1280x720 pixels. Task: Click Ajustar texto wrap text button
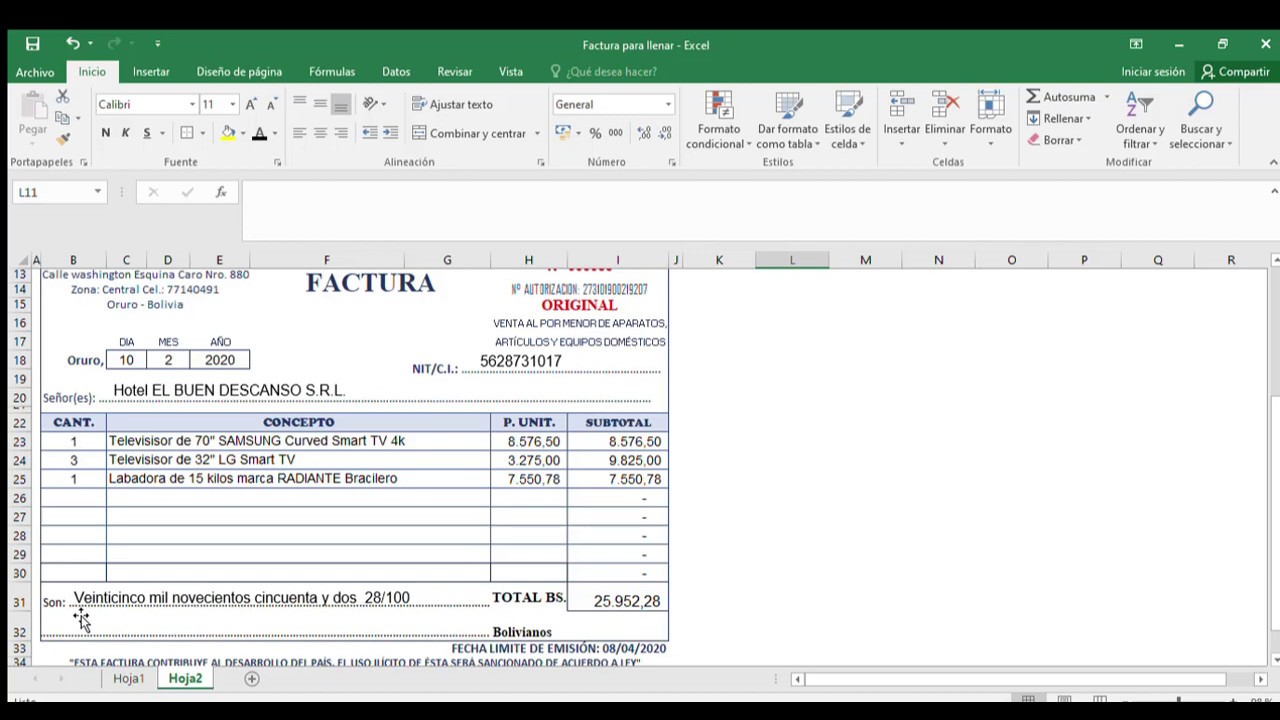pos(452,104)
